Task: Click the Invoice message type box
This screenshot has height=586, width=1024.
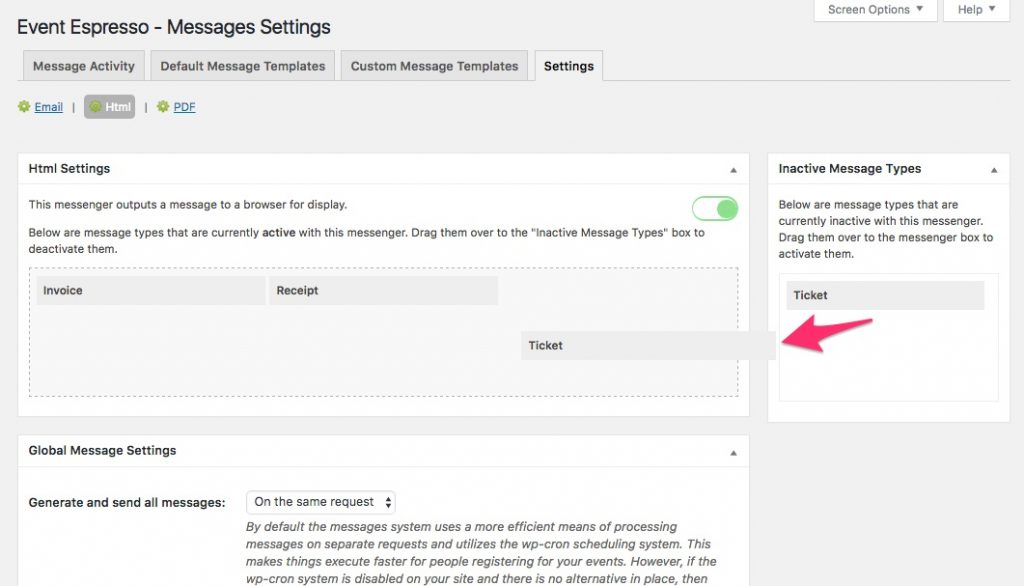Action: [151, 291]
